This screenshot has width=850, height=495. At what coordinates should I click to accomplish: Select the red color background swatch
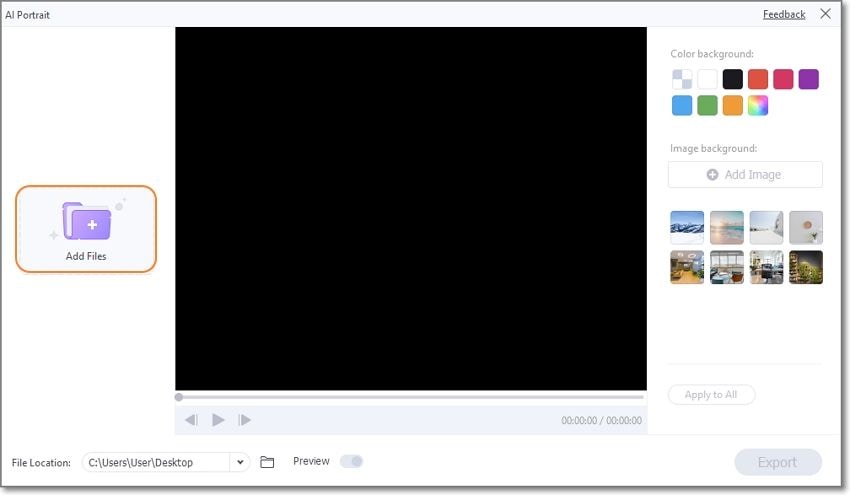(758, 79)
